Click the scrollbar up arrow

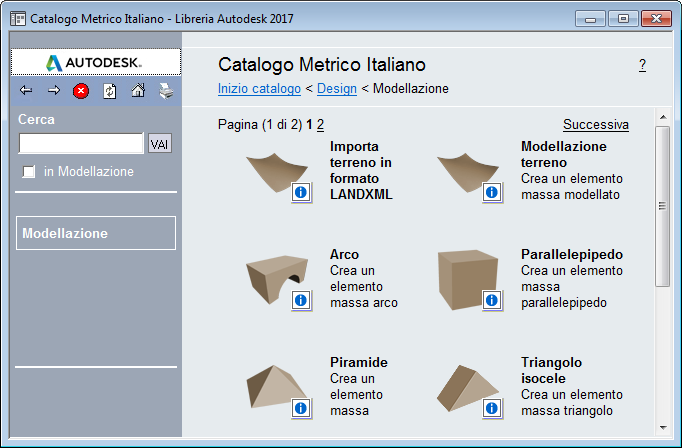point(663,117)
